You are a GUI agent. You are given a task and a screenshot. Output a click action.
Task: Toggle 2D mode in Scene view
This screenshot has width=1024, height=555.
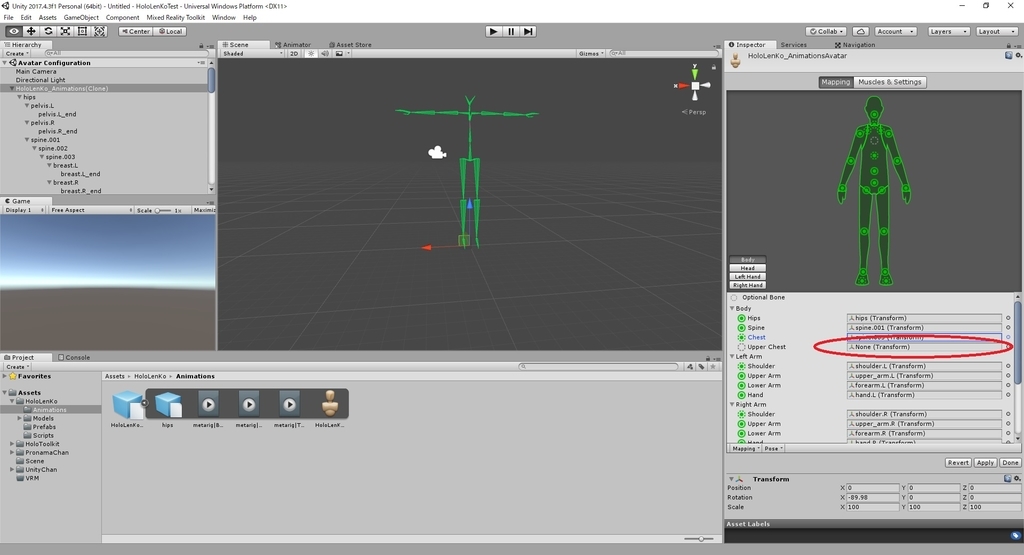tap(294, 54)
